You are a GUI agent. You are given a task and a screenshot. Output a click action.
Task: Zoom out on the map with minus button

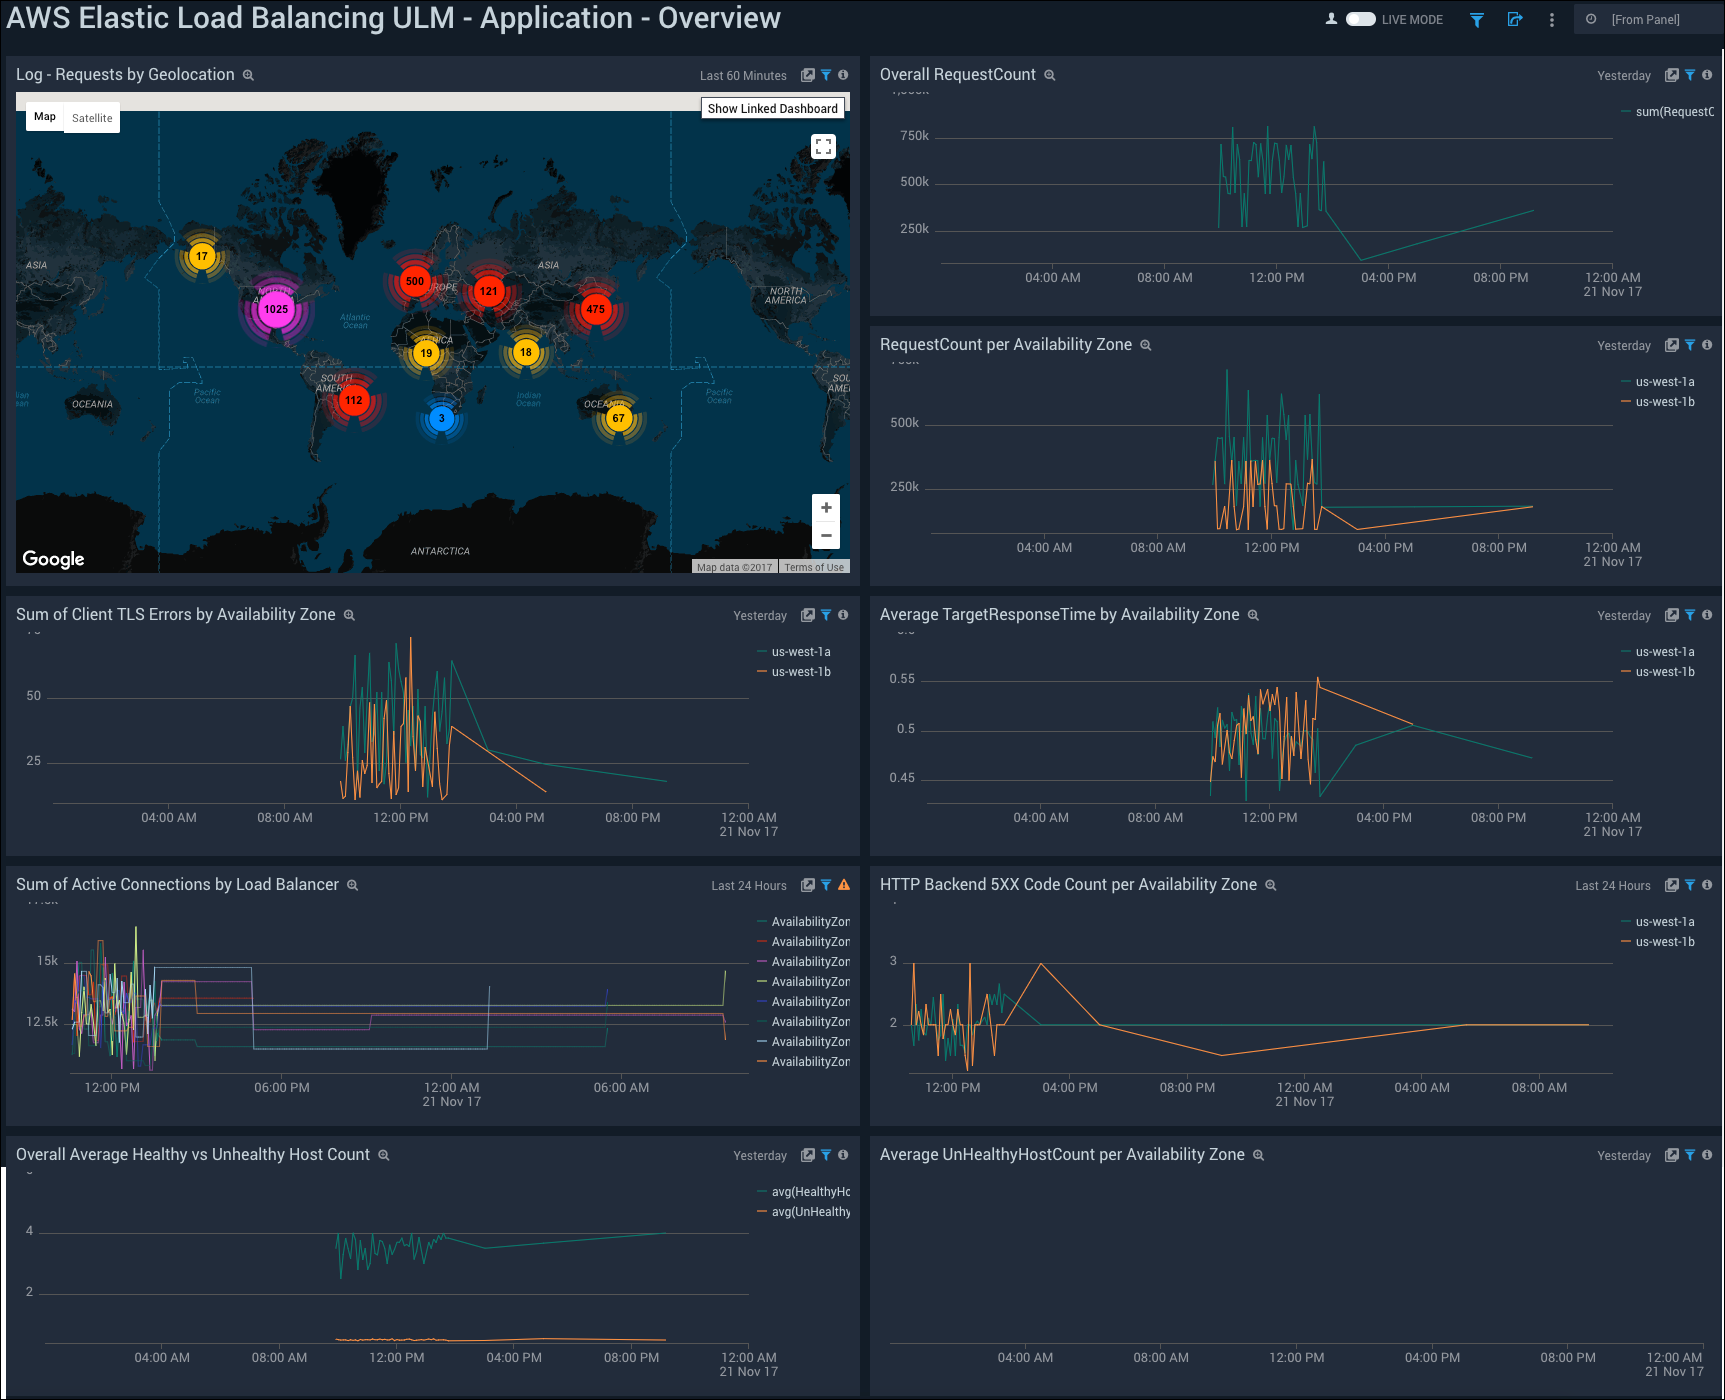(x=826, y=536)
